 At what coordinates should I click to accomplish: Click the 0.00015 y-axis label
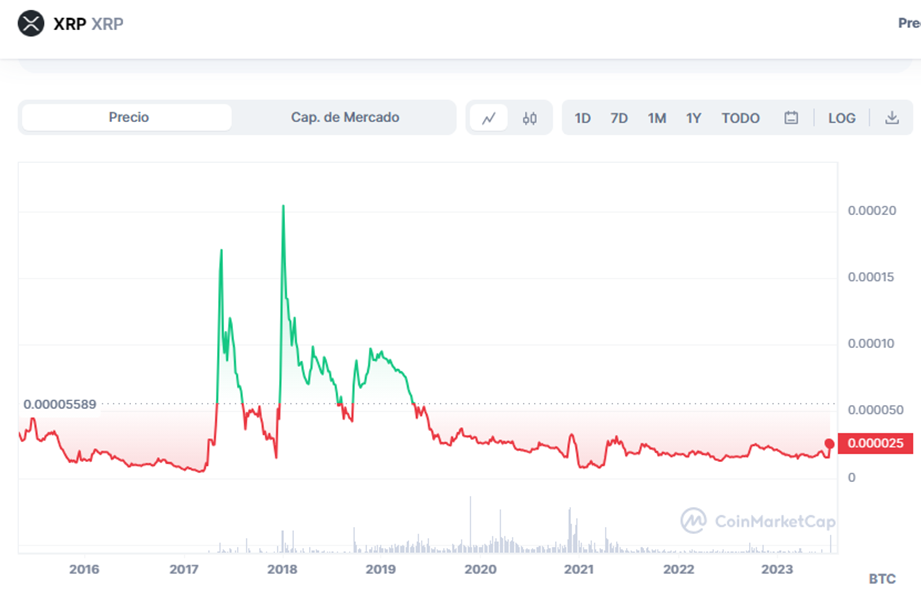coord(870,277)
